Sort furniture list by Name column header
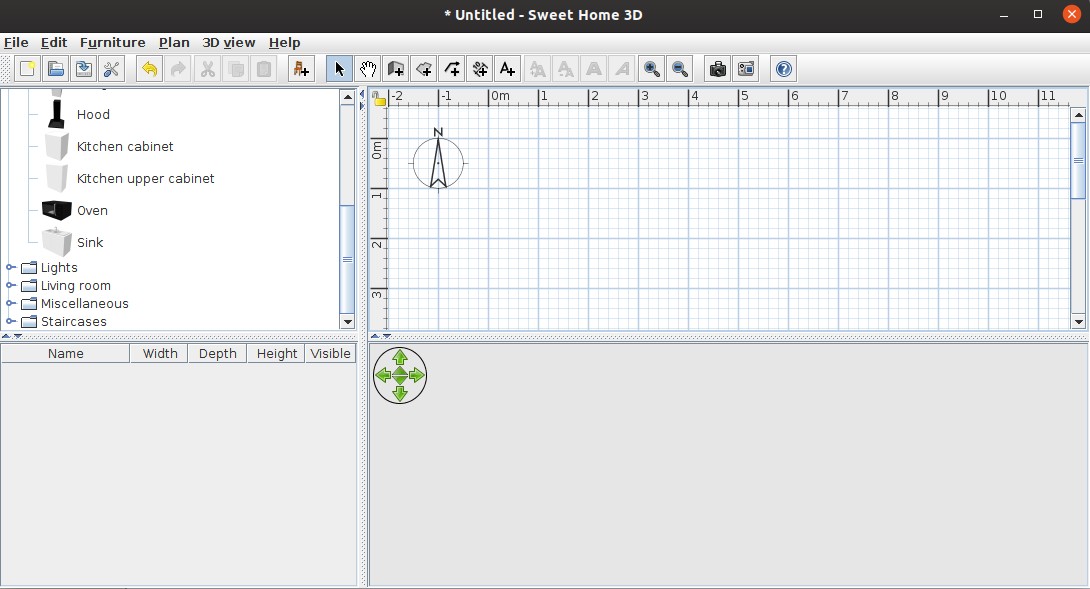This screenshot has width=1090, height=589. 65,353
